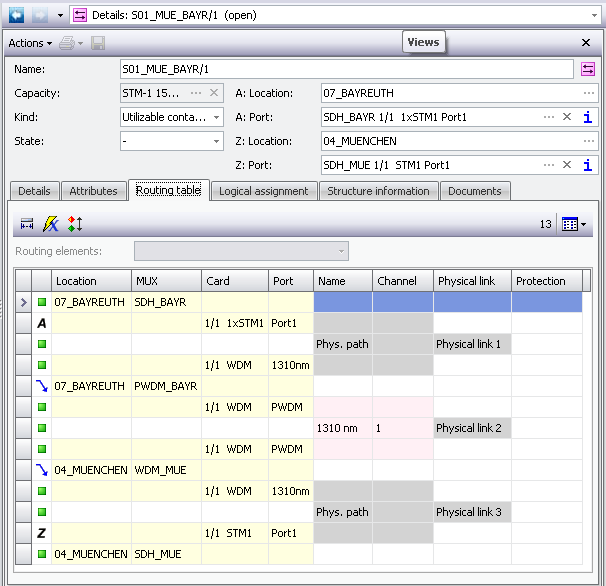Viewport: 606px width, 586px height.
Task: Click the Channel column header
Action: pos(403,281)
